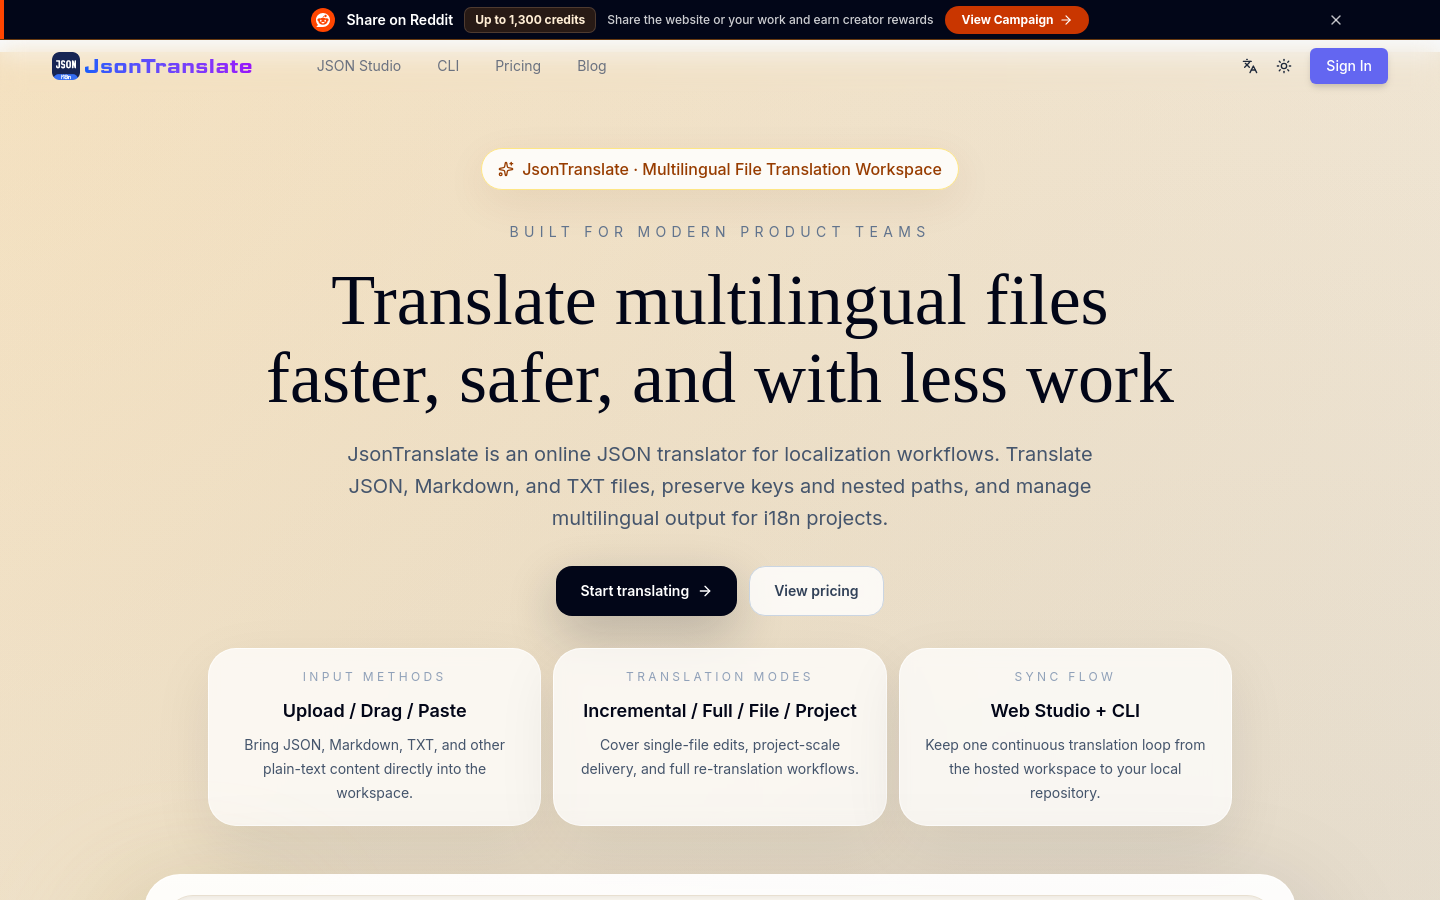This screenshot has height=900, width=1440.
Task: Click the 'TRANSLATION MODES' label
Action: [720, 677]
